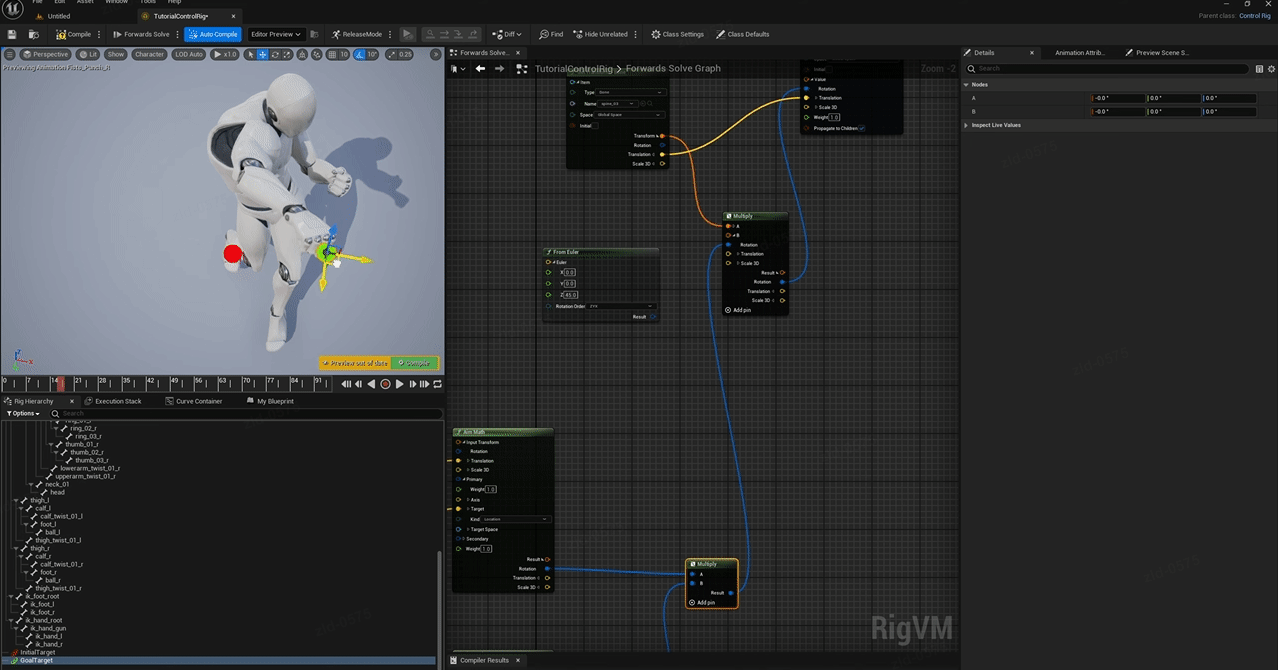Screen dimensions: 1278x670
Task: Toggle the timeline loop button
Action: [437, 384]
